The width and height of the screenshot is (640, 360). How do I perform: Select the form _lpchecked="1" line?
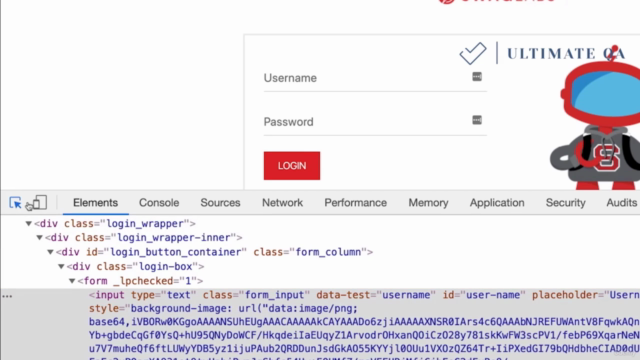140,281
